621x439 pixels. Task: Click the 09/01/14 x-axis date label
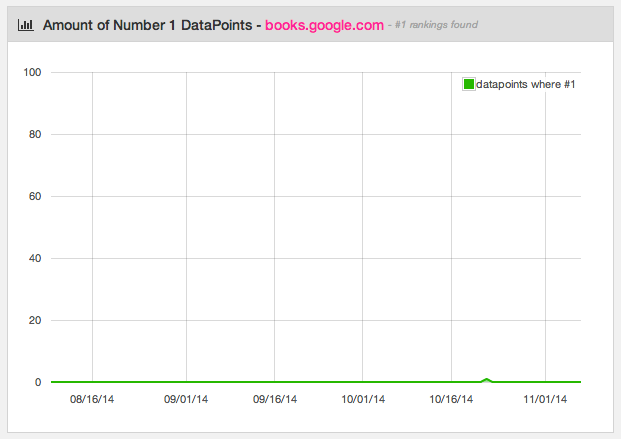pos(186,399)
